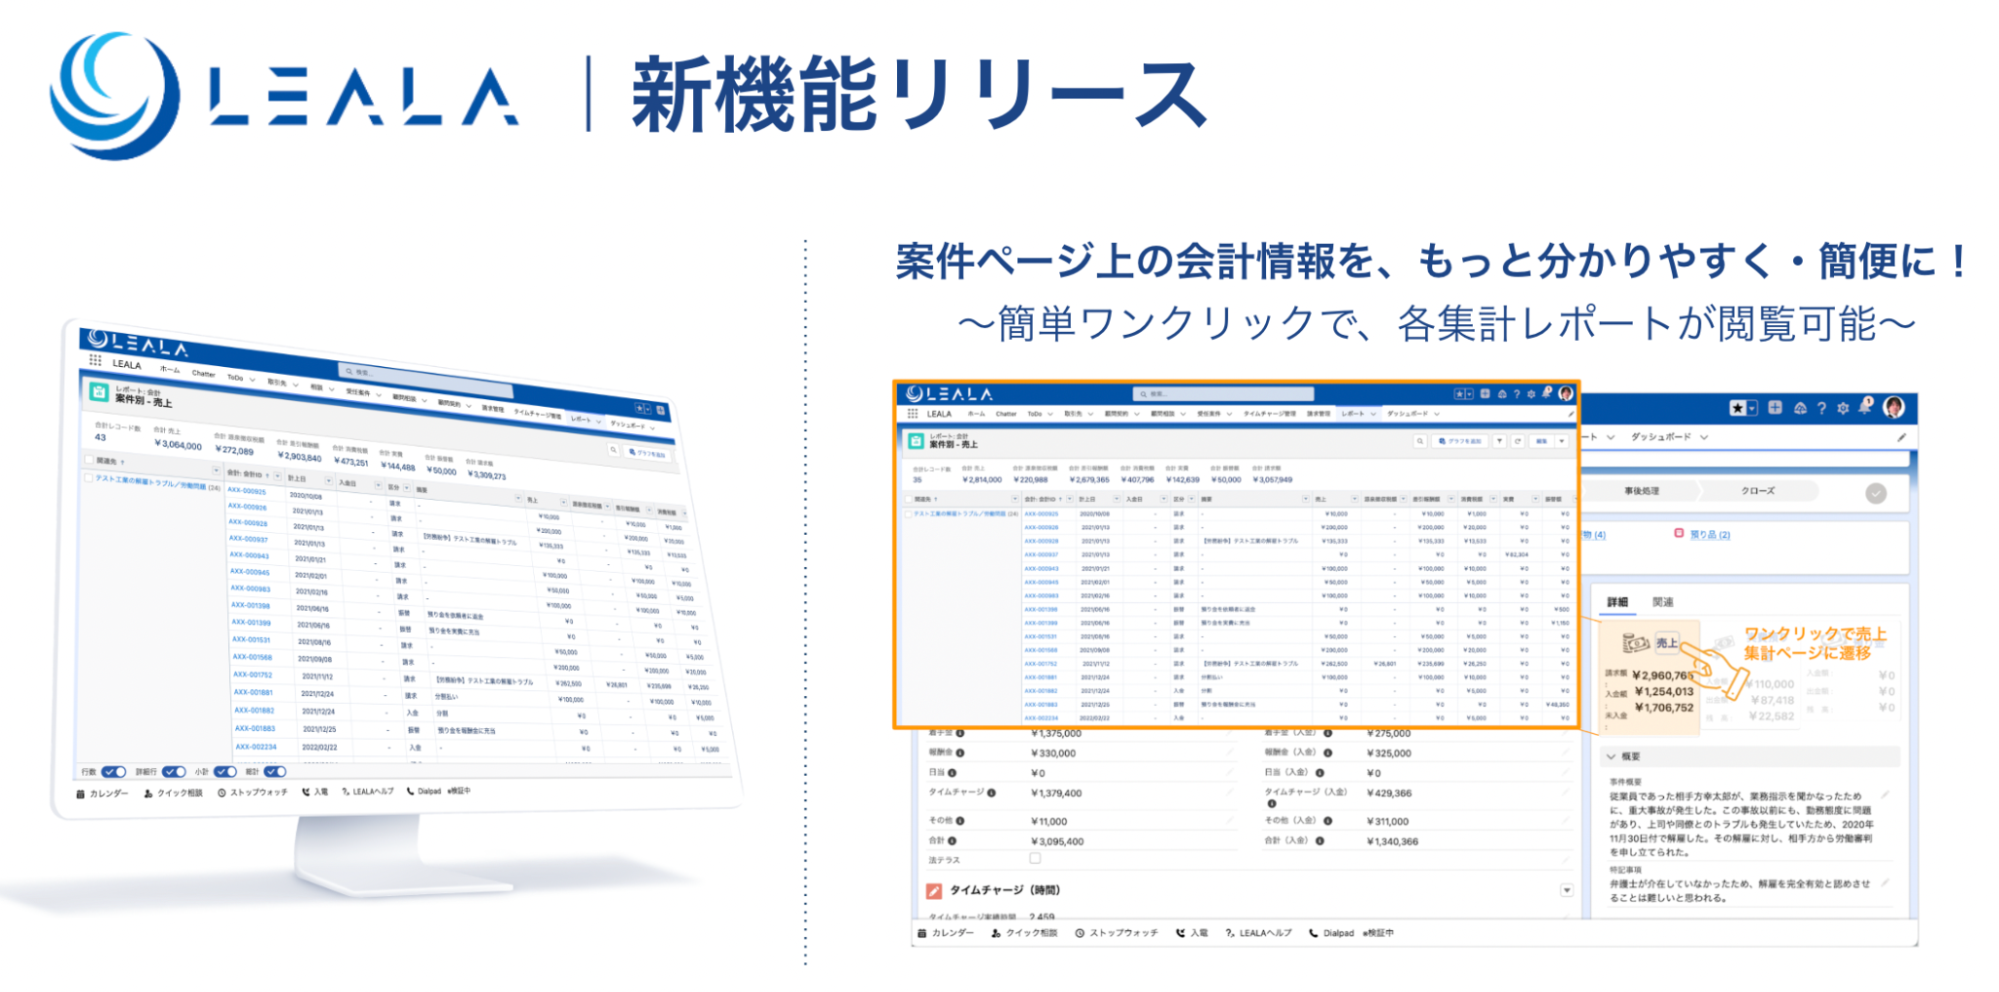Switch to the 詳細 tab on the case page
1999x992 pixels.
[x=1617, y=602]
